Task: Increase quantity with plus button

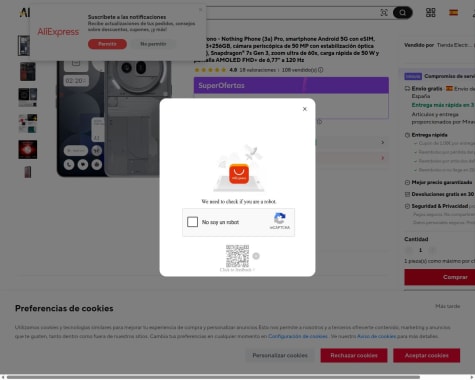Action: pyautogui.click(x=432, y=250)
